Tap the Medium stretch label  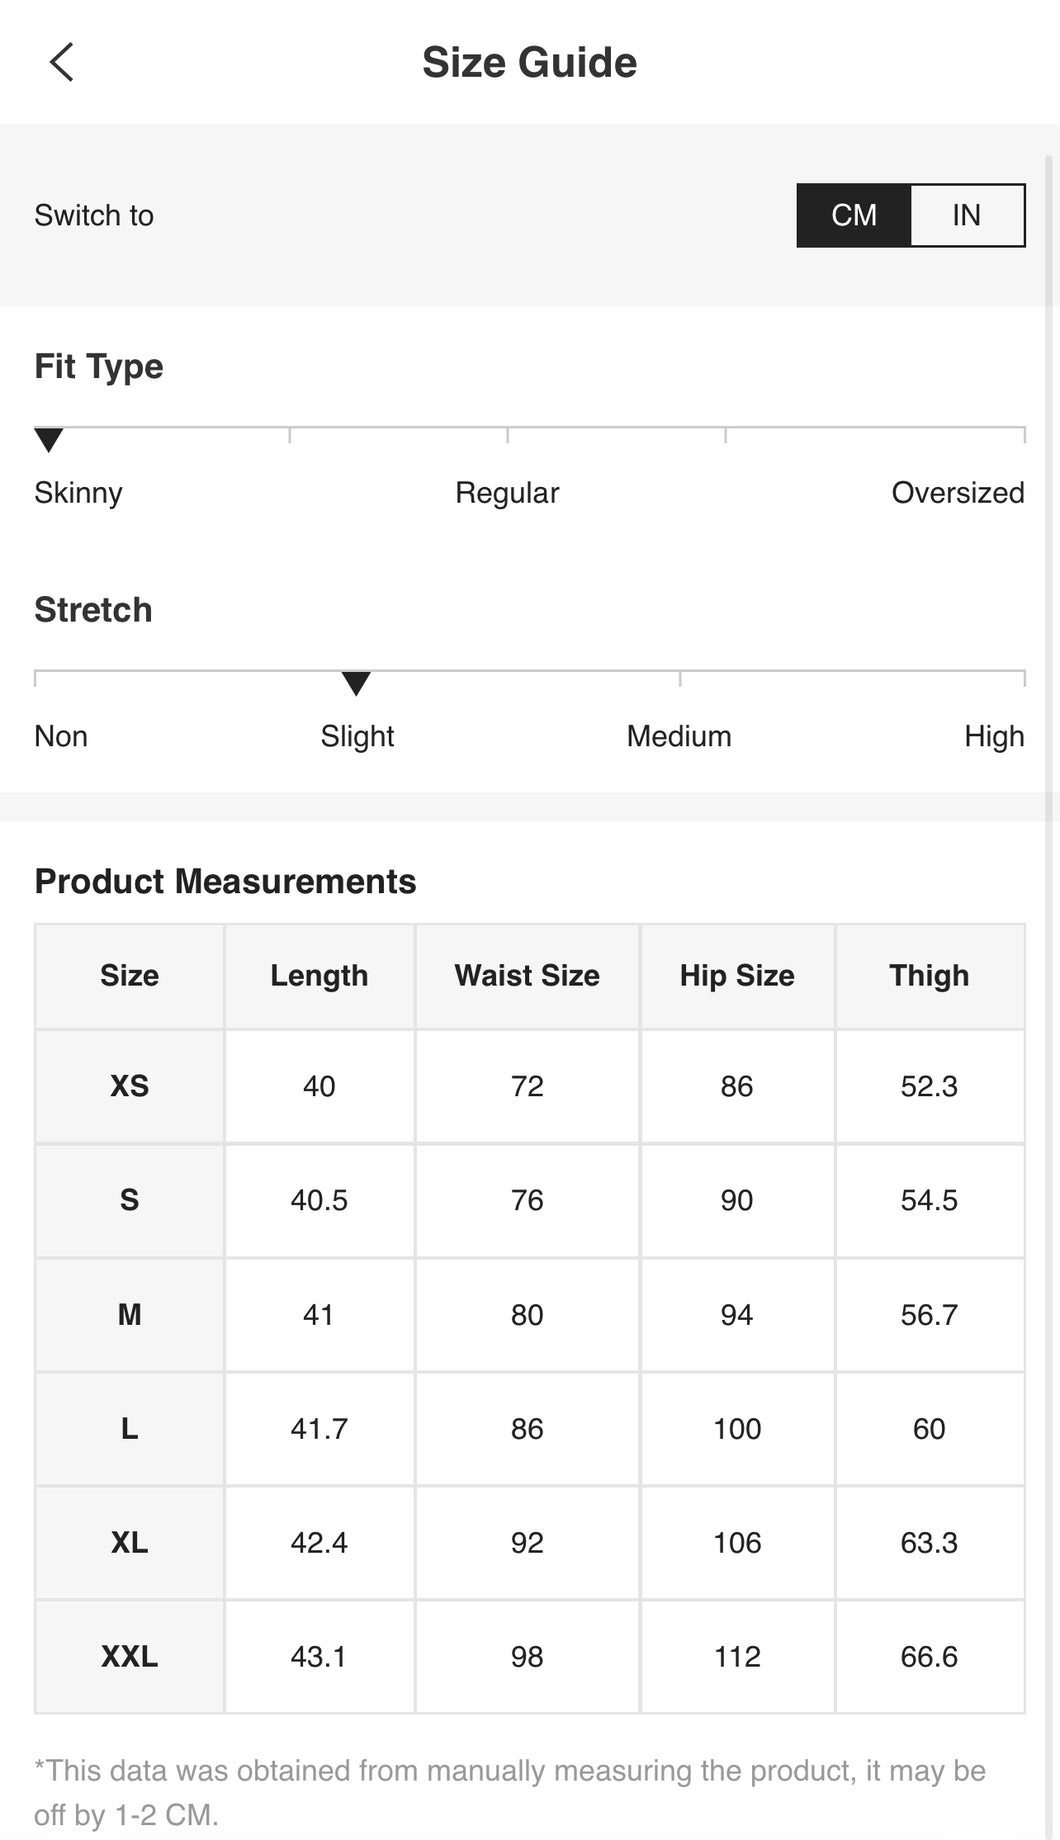coord(679,736)
